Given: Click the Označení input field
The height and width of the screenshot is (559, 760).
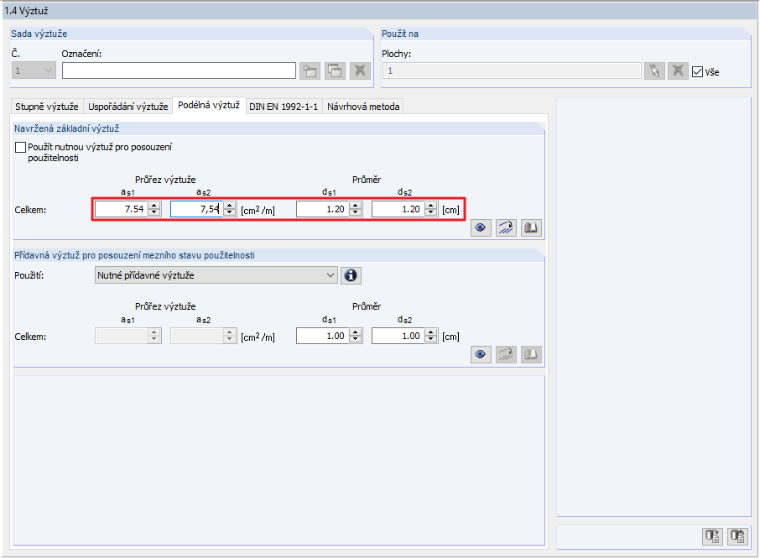Looking at the screenshot, I should [x=179, y=71].
